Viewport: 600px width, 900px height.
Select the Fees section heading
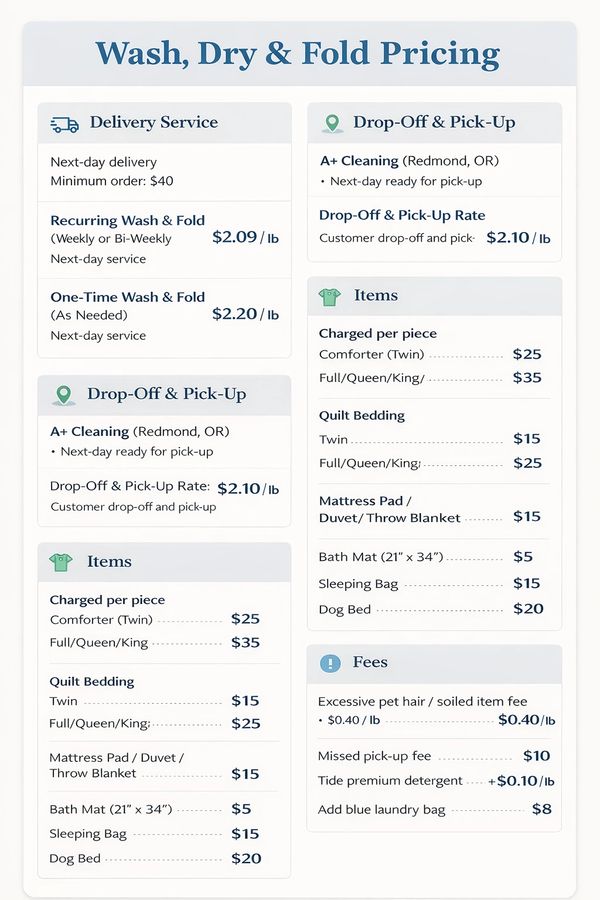click(370, 663)
